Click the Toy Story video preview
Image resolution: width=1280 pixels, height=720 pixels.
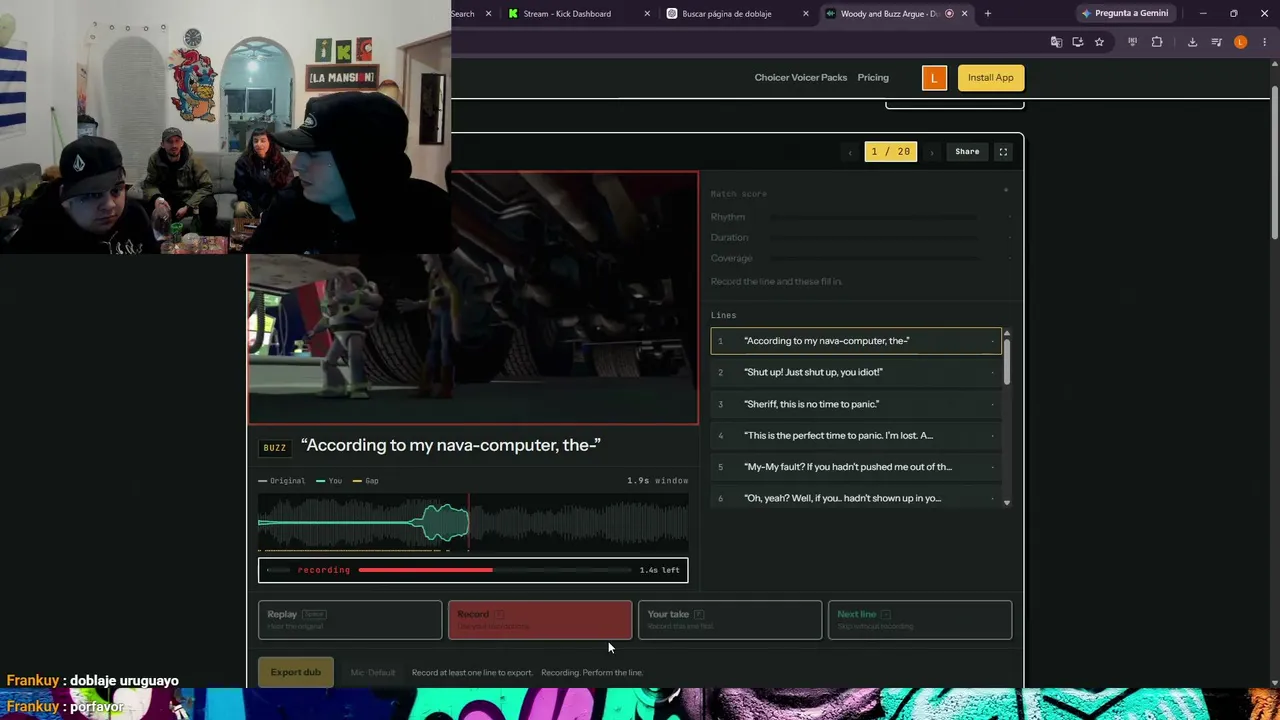[473, 298]
